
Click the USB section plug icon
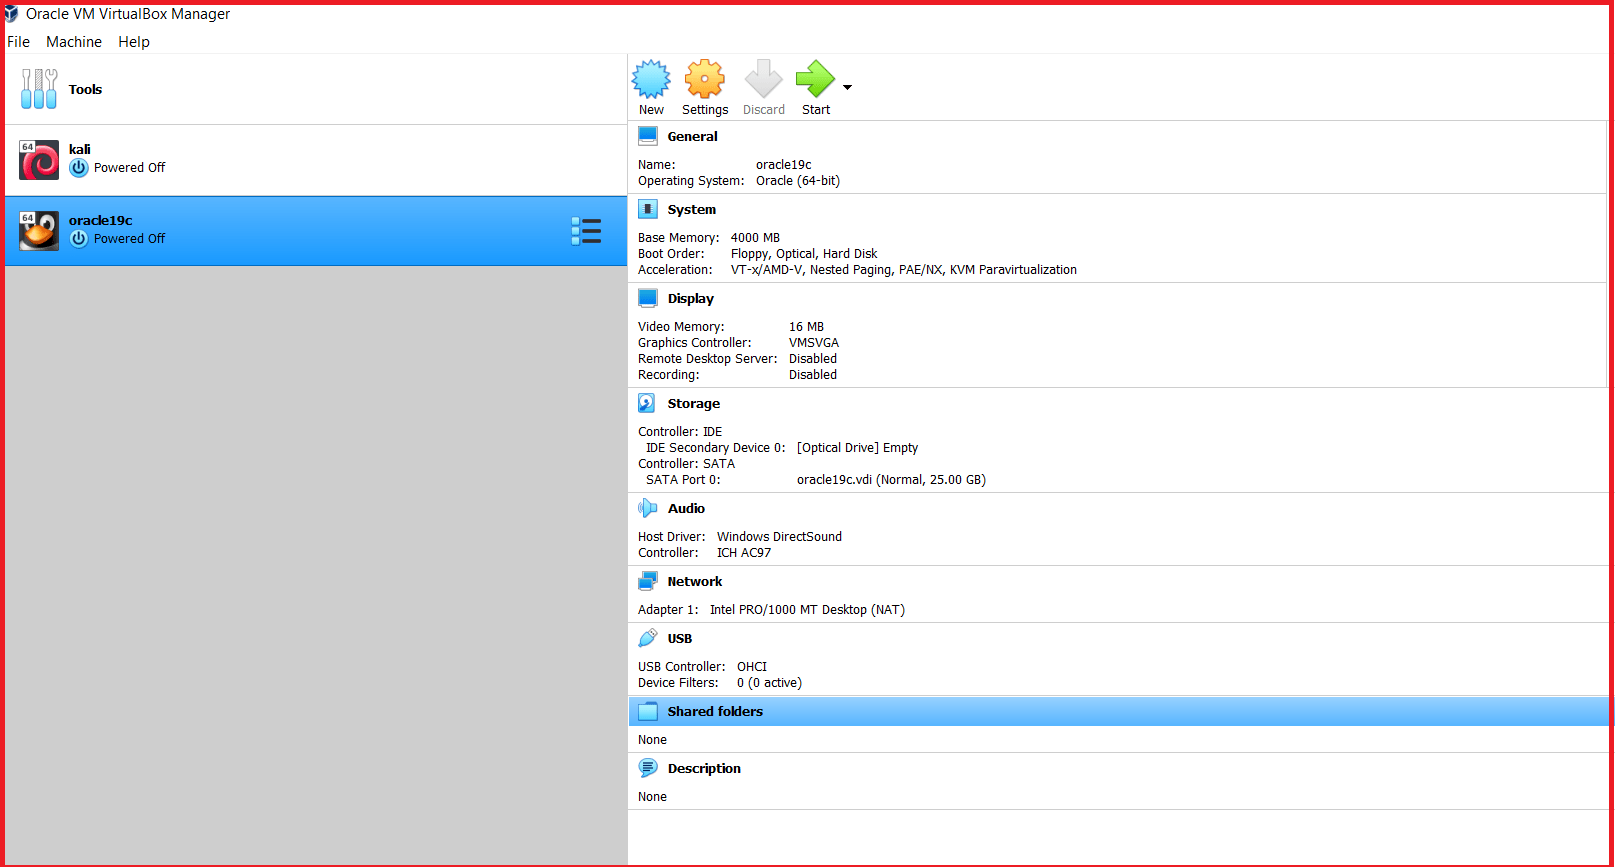pyautogui.click(x=647, y=638)
